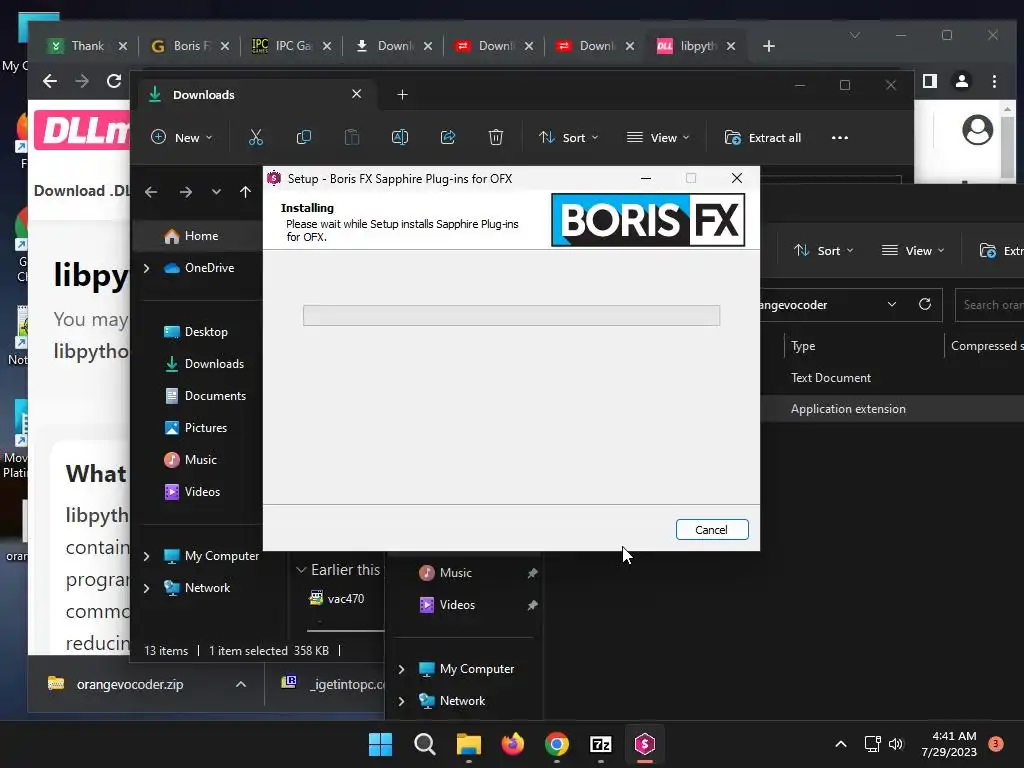Select Documents in sidebar
The image size is (1024, 768).
click(x=205, y=396)
